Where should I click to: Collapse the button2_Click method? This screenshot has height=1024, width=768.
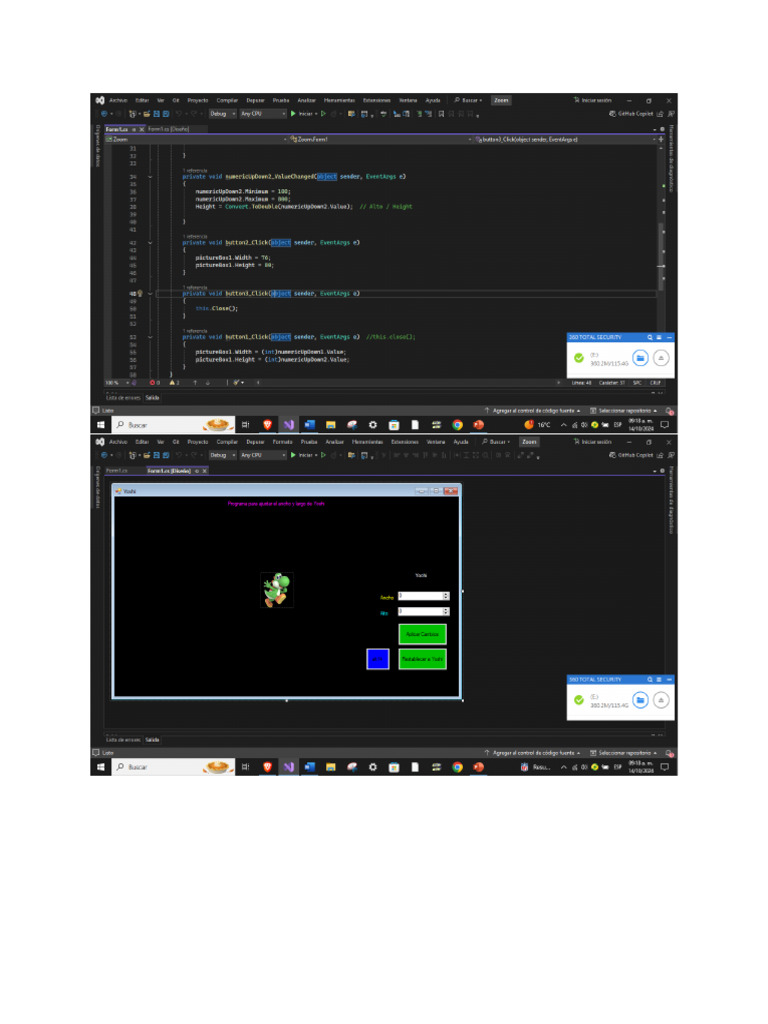(x=150, y=243)
